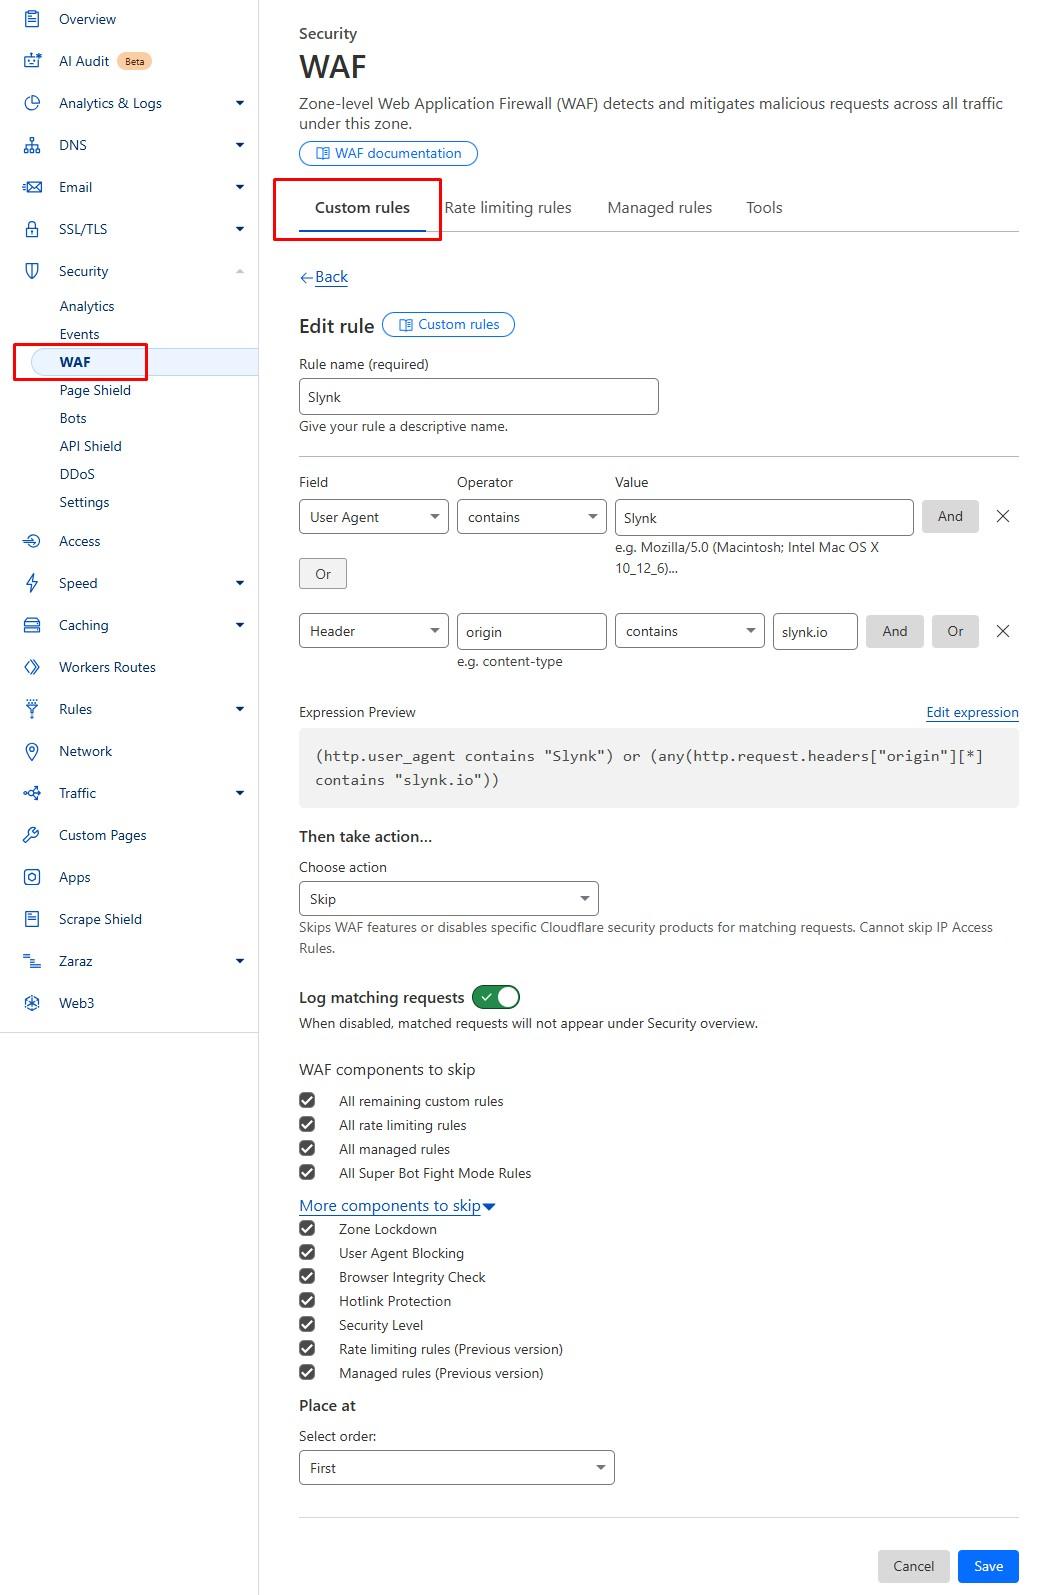Click the Edit expression link
1050x1595 pixels.
pos(971,712)
